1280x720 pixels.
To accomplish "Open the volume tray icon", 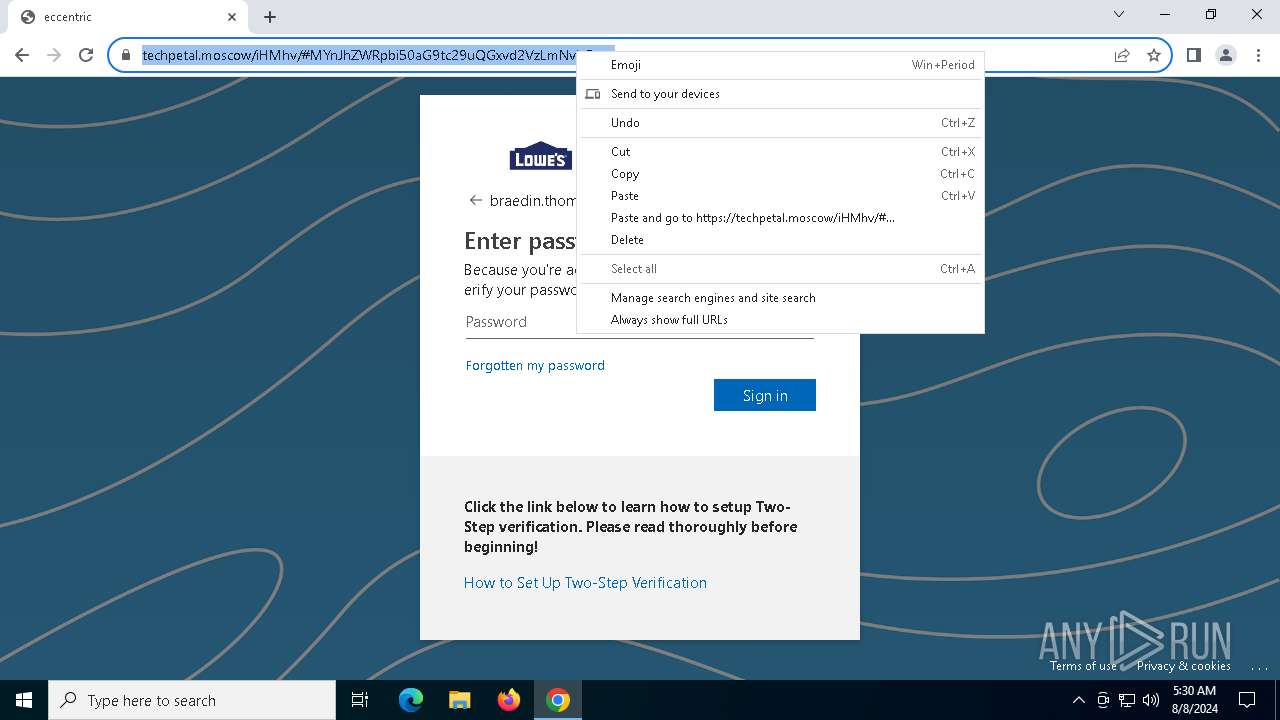I will click(x=1150, y=700).
